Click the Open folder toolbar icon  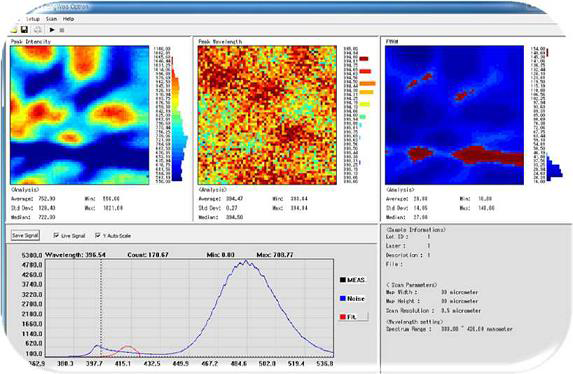click(14, 30)
